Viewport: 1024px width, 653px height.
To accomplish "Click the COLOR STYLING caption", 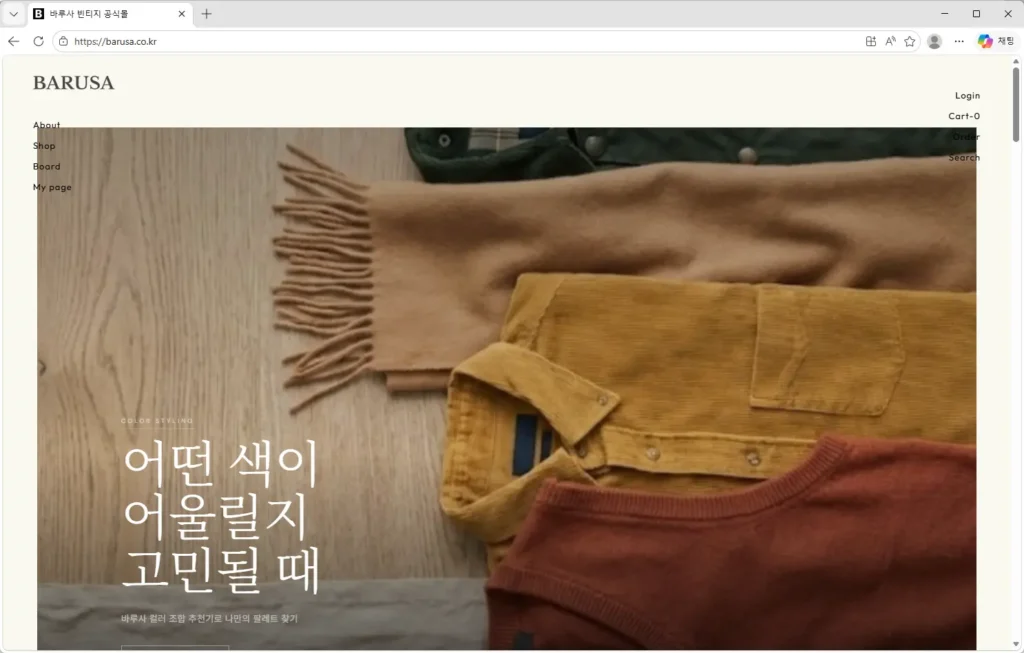I will pyautogui.click(x=157, y=421).
